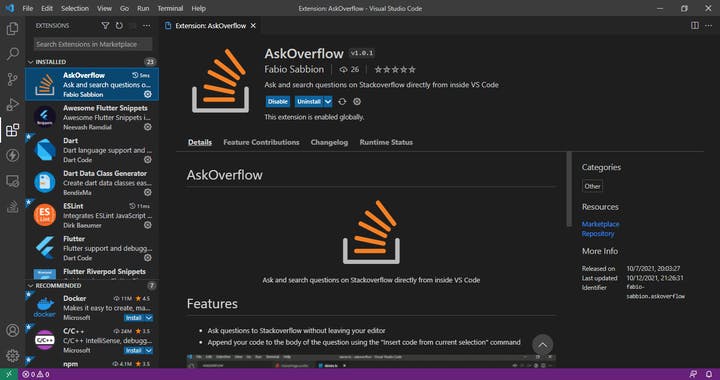Screen dimensions: 720x380
Task: Focus the Search Extensions in Marketplace field
Action: coord(93,44)
